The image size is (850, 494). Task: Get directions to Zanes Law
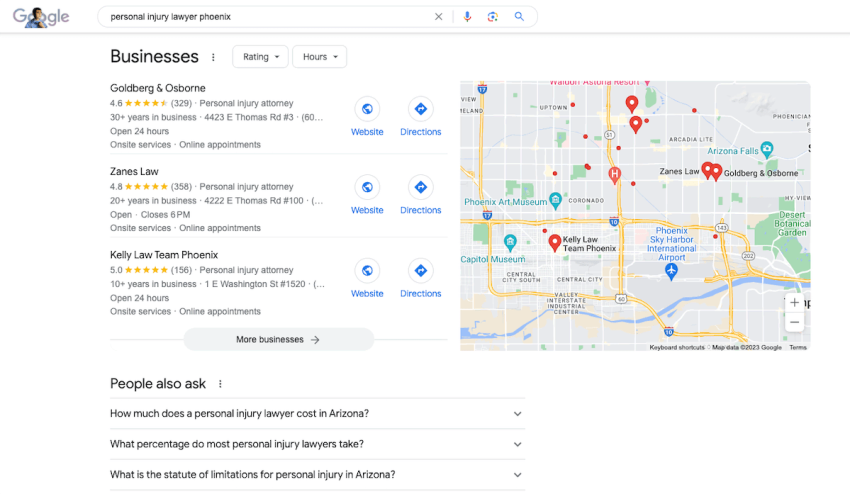pyautogui.click(x=420, y=187)
